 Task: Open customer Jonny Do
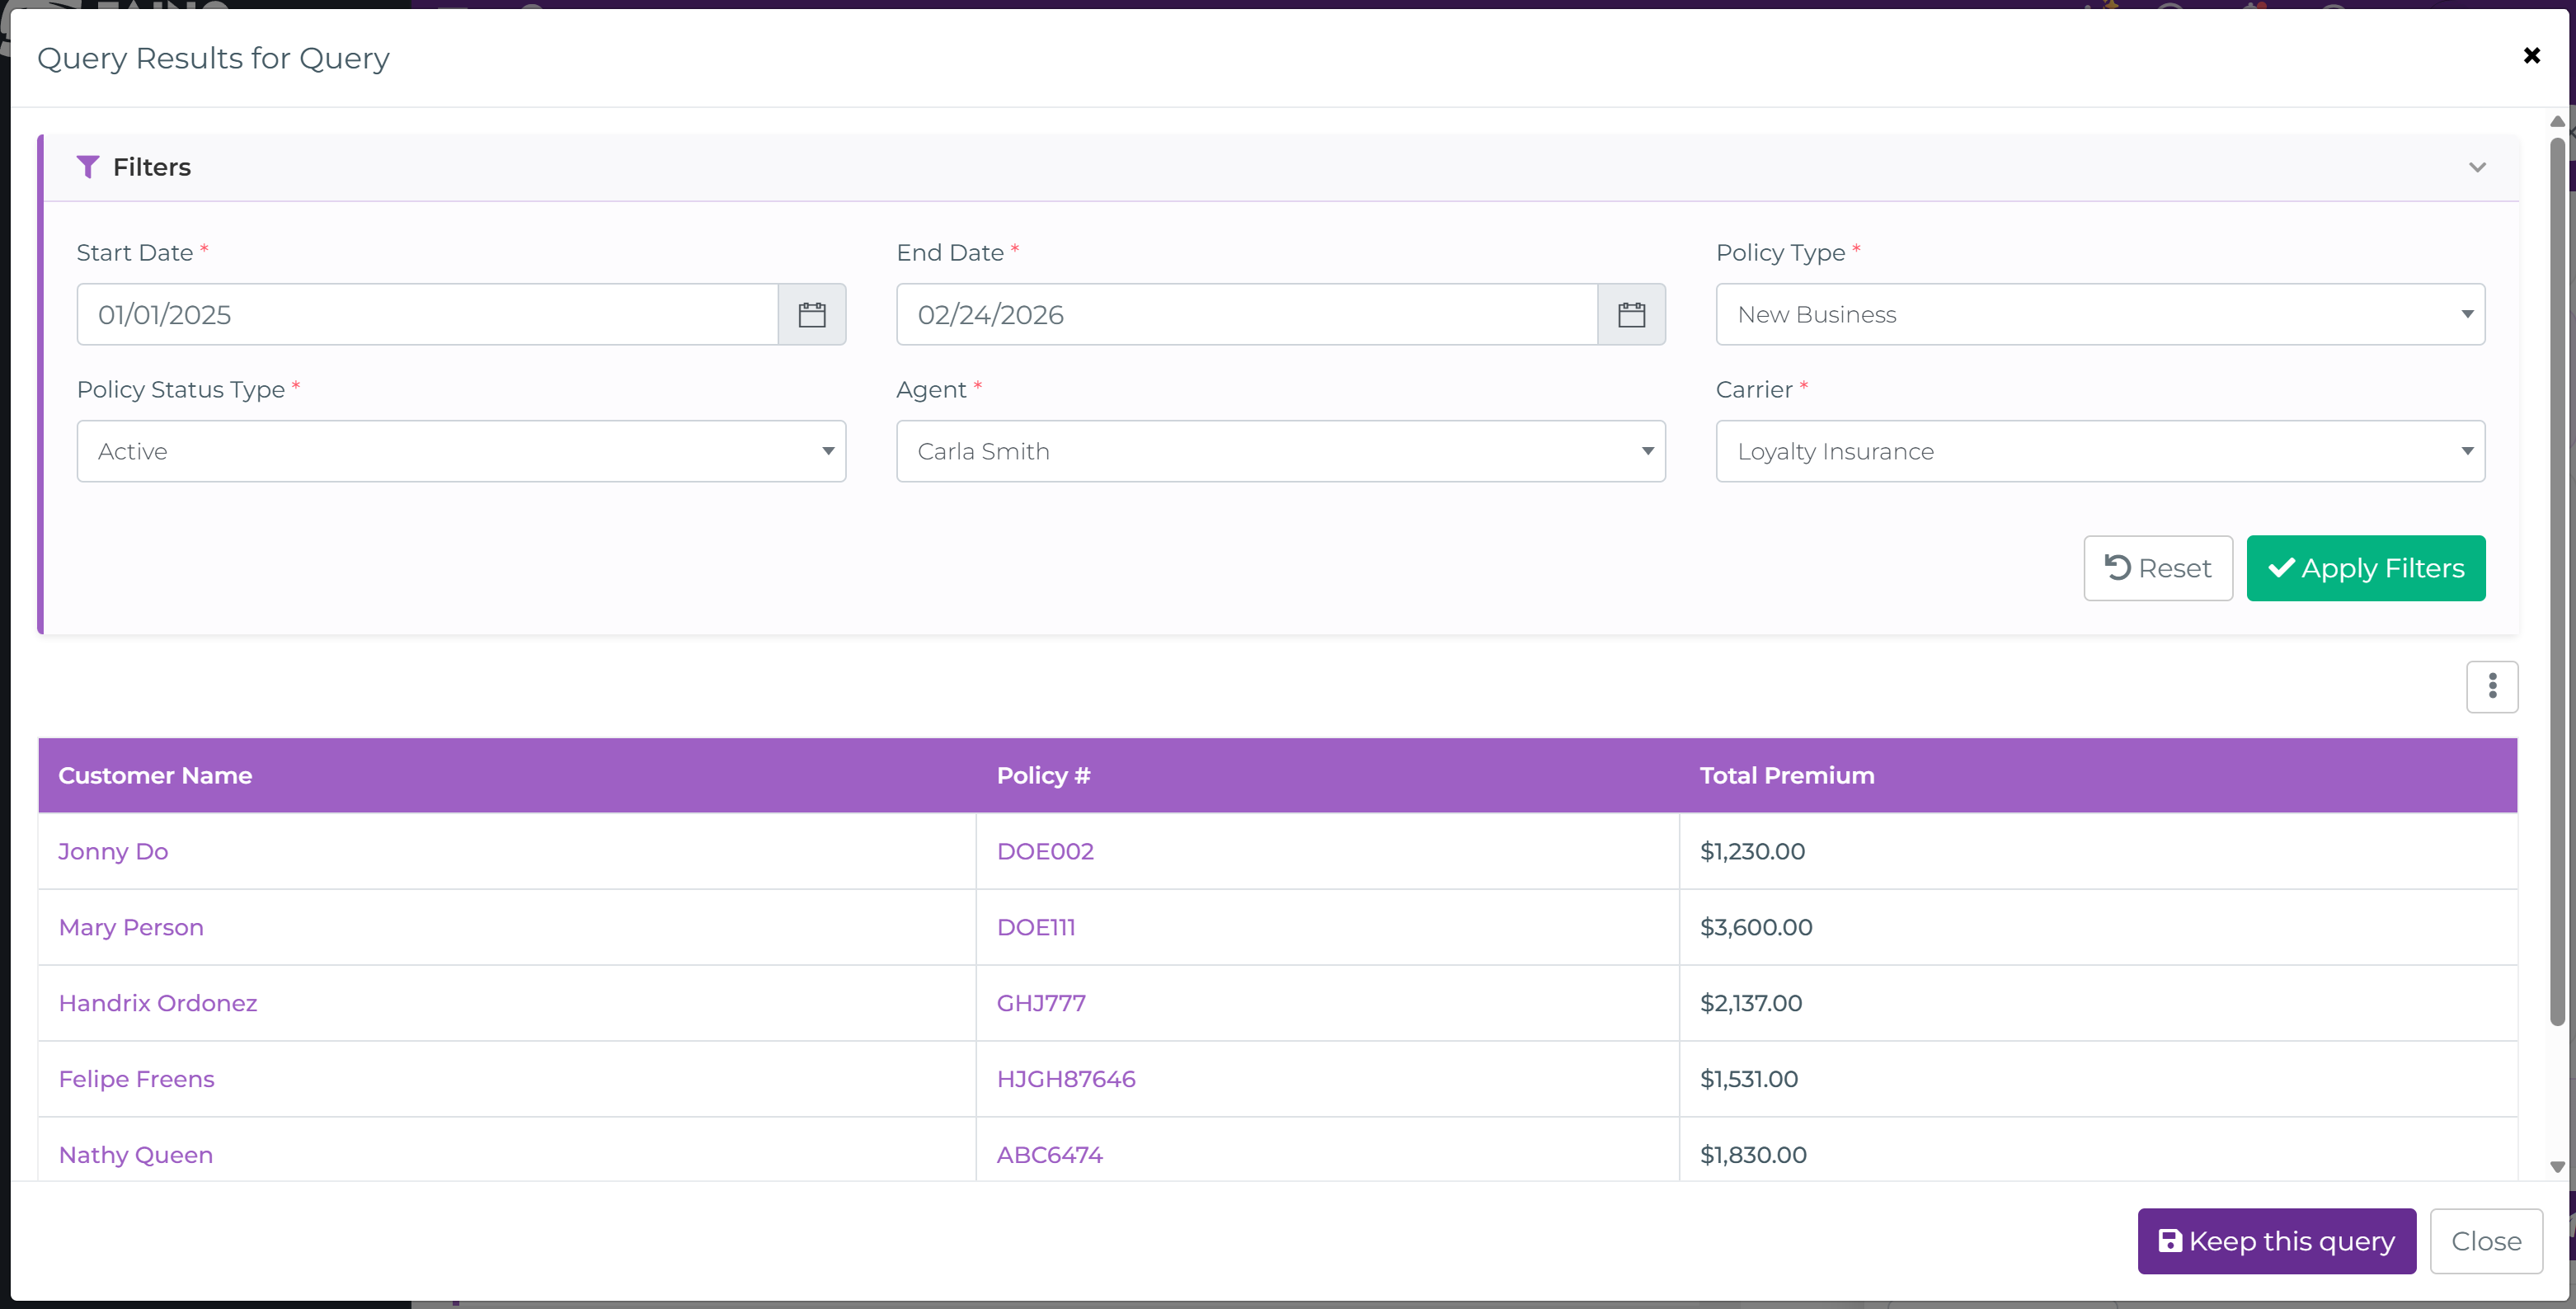pyautogui.click(x=112, y=851)
